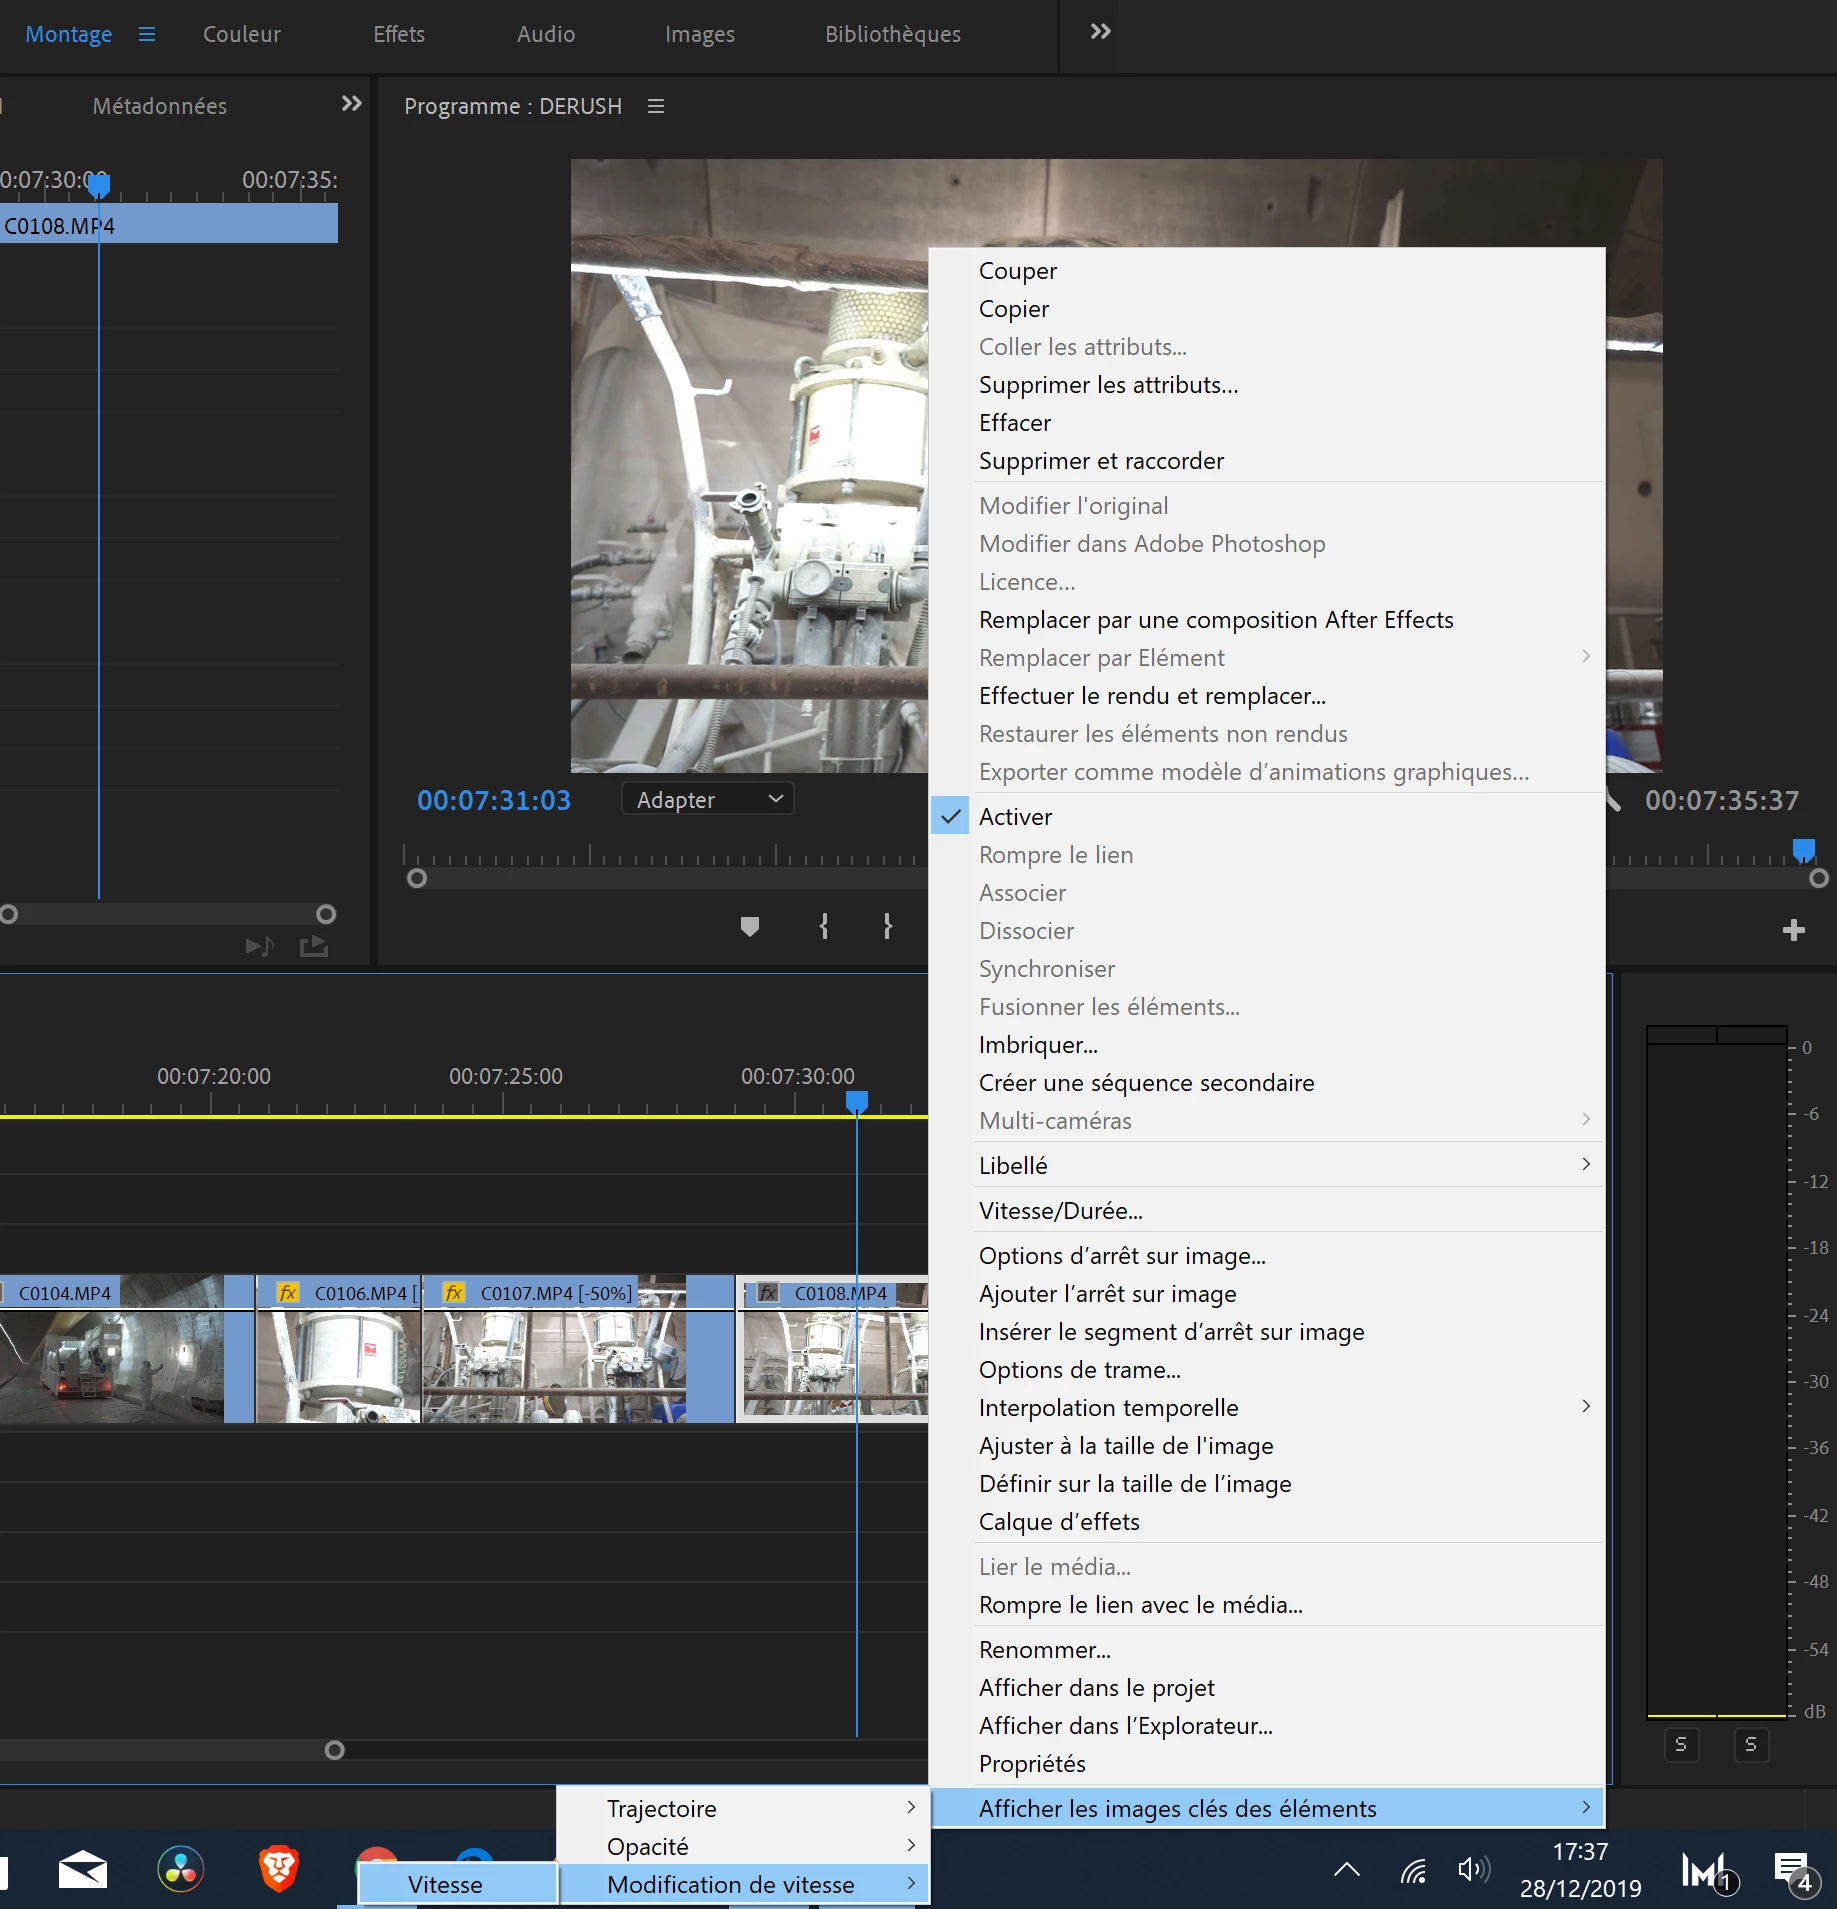Viewport: 1837px width, 1909px height.
Task: Choose Ajouter l'arrêt sur image
Action: [1267, 1294]
